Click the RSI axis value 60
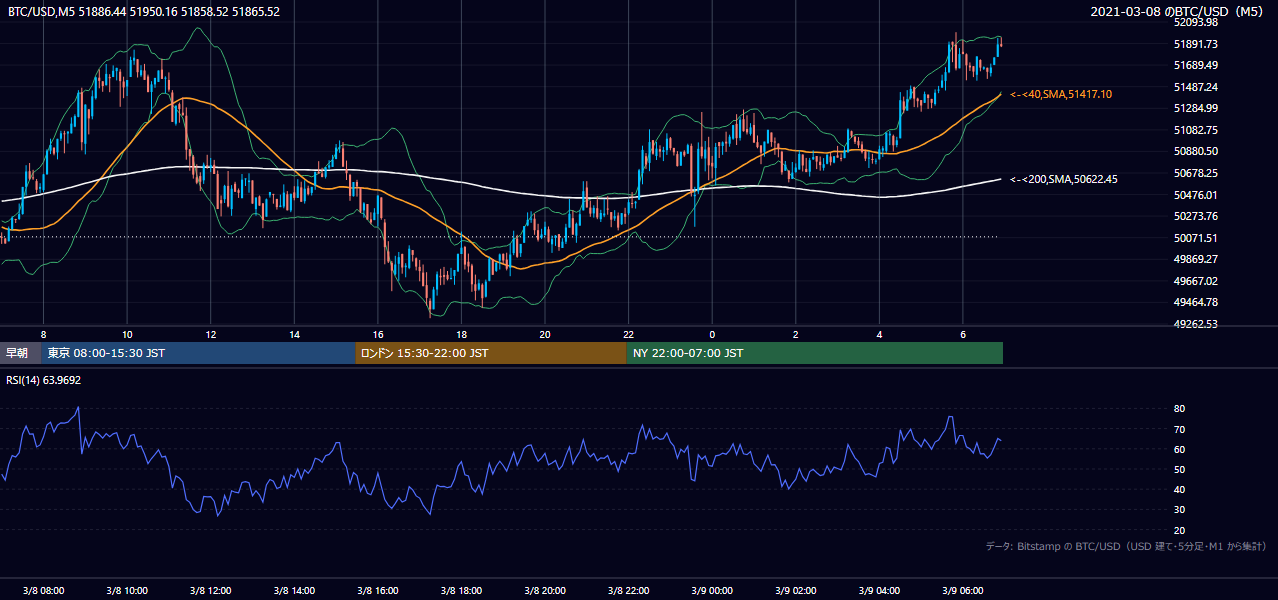1278x600 pixels. tap(1180, 449)
